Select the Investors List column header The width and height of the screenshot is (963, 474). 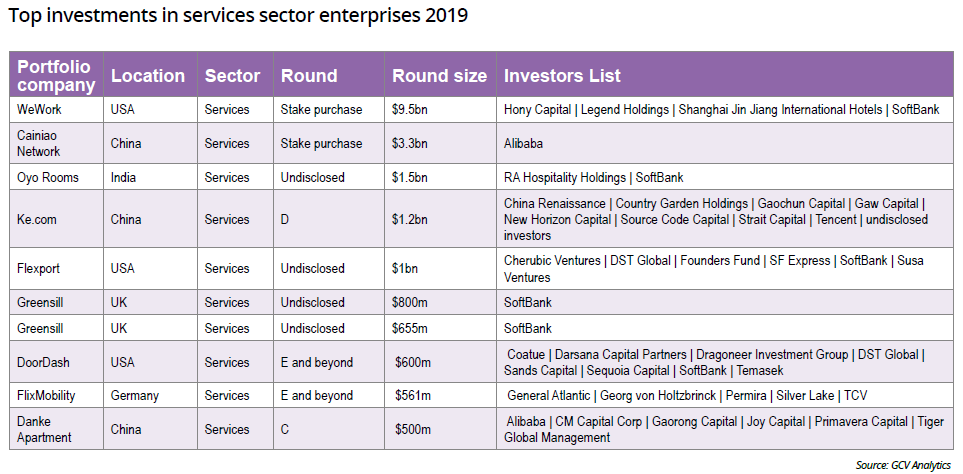(x=562, y=76)
